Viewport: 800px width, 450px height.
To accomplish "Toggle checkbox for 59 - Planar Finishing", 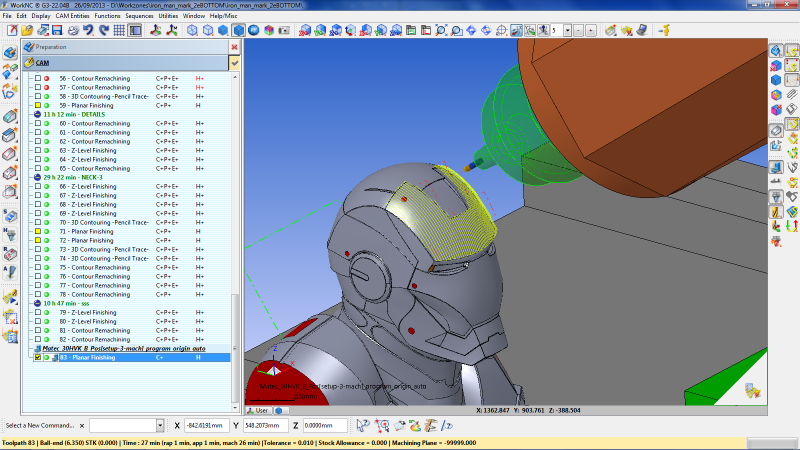I will [x=38, y=105].
